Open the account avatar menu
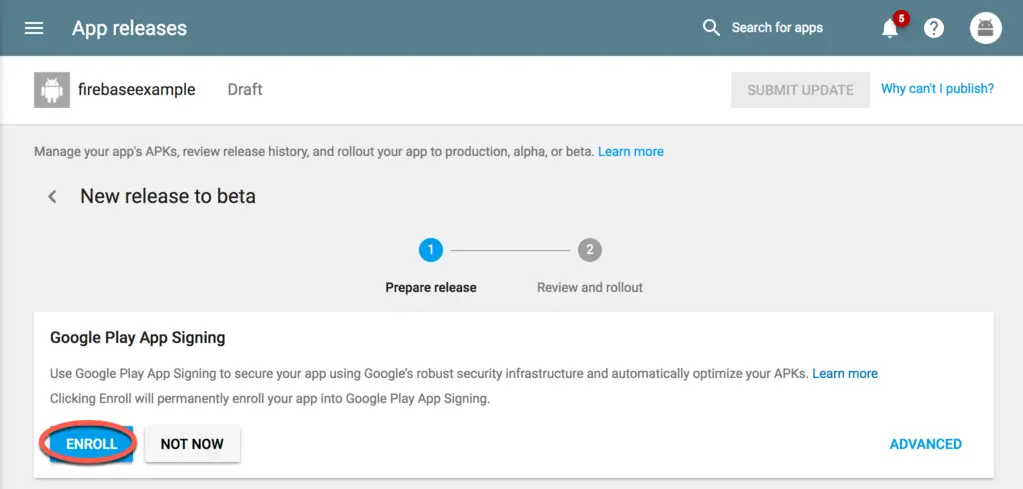 coord(985,28)
